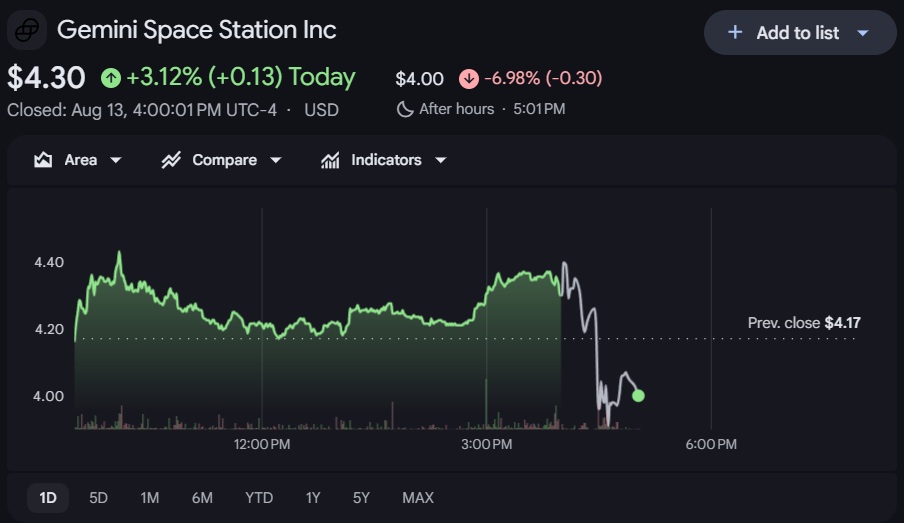Image resolution: width=904 pixels, height=523 pixels.
Task: Show the YTD time range
Action: [259, 498]
